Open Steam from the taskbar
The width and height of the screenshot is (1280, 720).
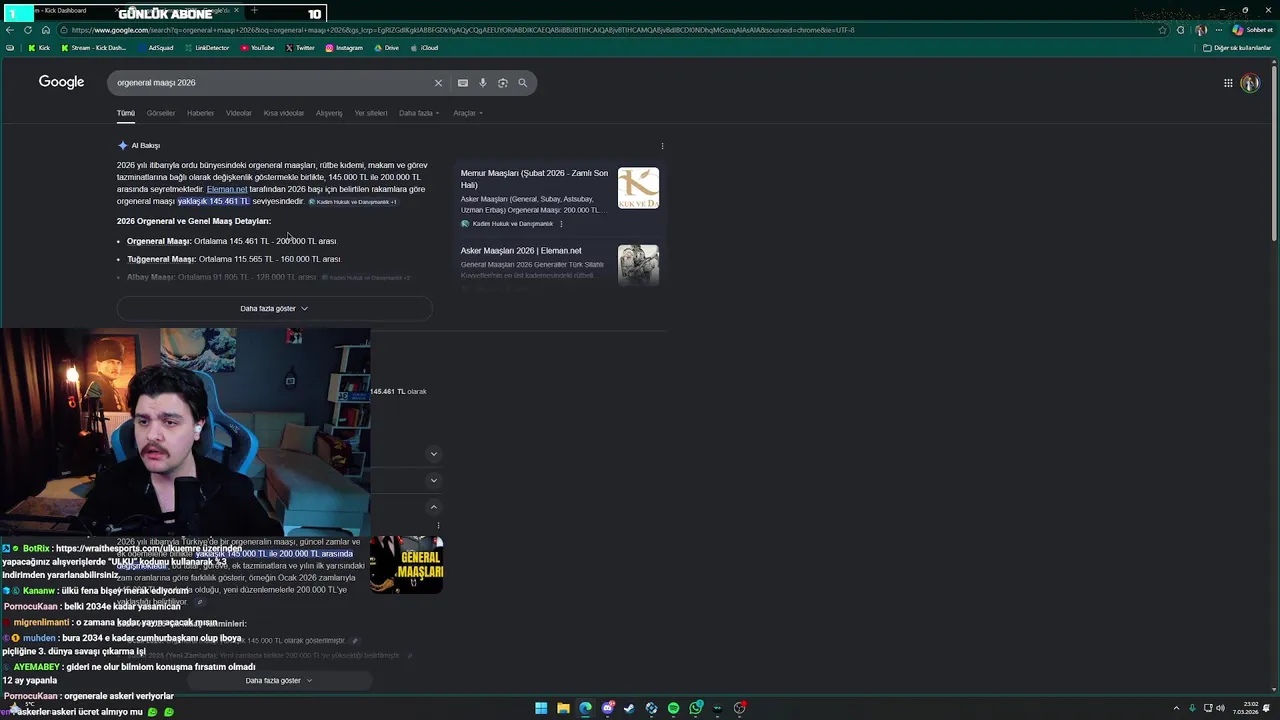pos(629,708)
